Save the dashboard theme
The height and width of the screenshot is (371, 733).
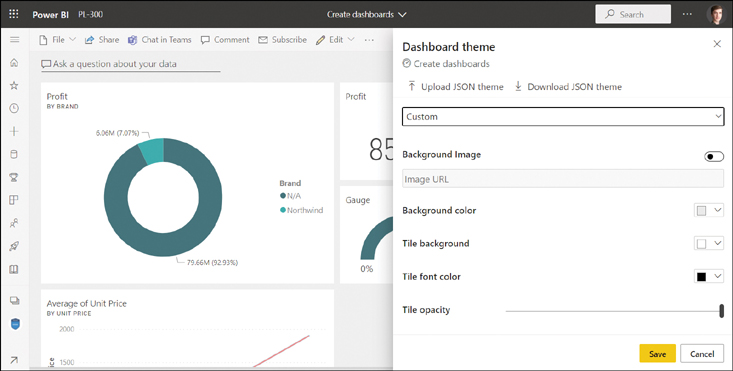pos(657,354)
